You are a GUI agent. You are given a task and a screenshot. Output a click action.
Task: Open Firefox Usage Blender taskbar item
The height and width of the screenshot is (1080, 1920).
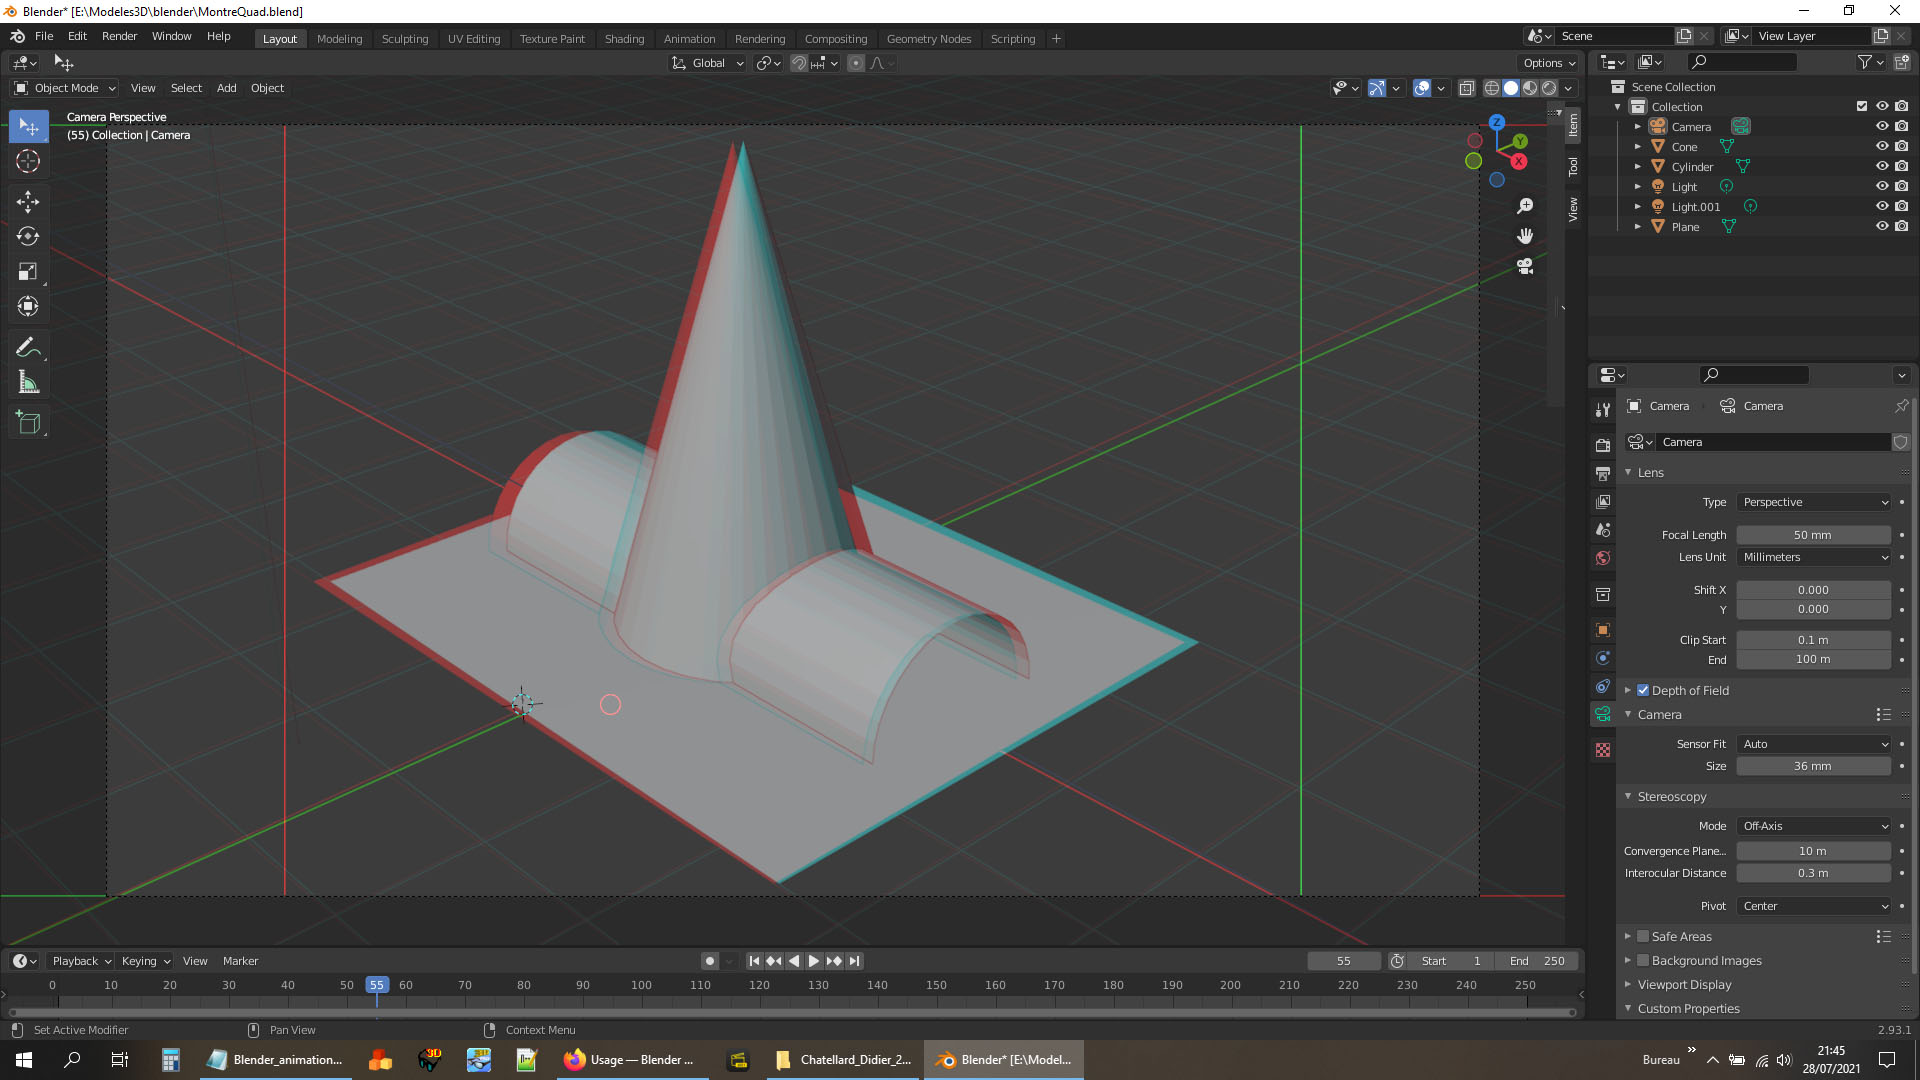point(630,1060)
